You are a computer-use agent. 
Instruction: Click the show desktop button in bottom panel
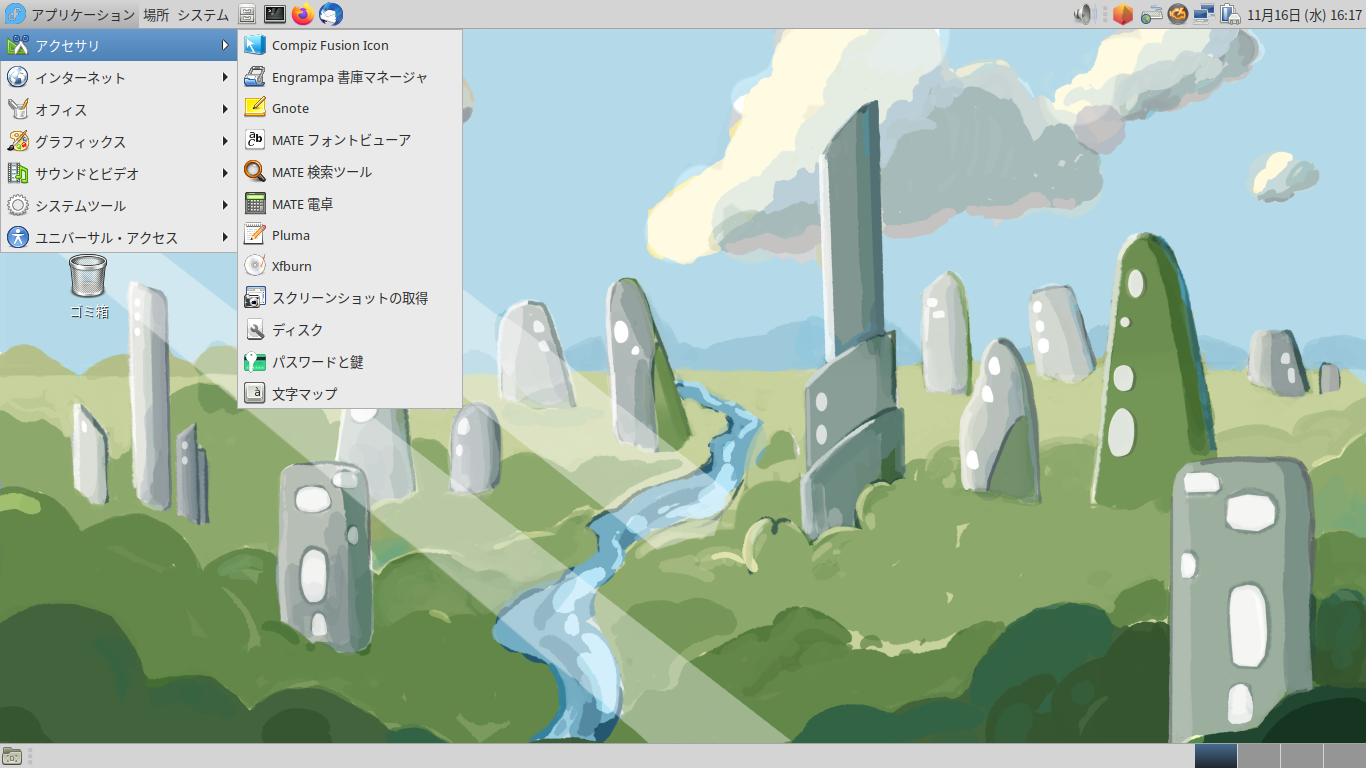[12, 756]
